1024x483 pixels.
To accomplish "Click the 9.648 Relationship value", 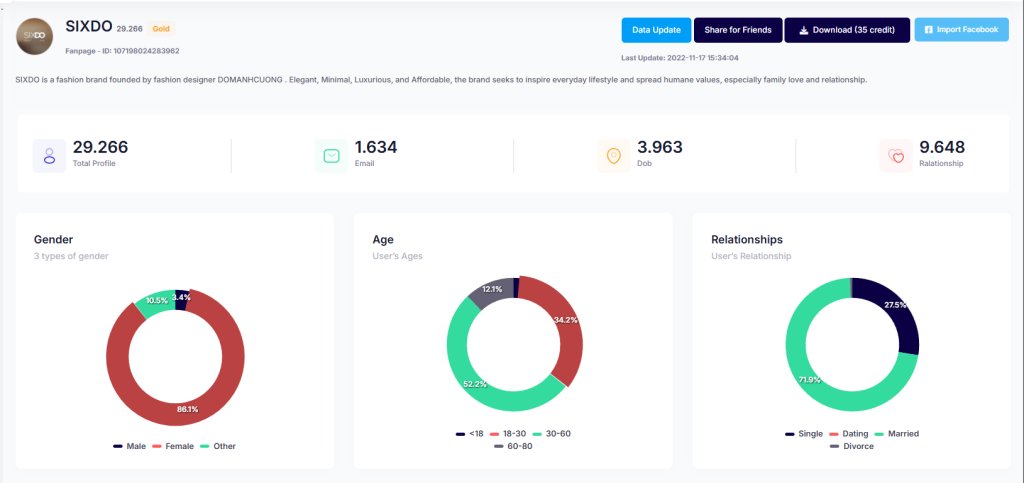I will 942,148.
